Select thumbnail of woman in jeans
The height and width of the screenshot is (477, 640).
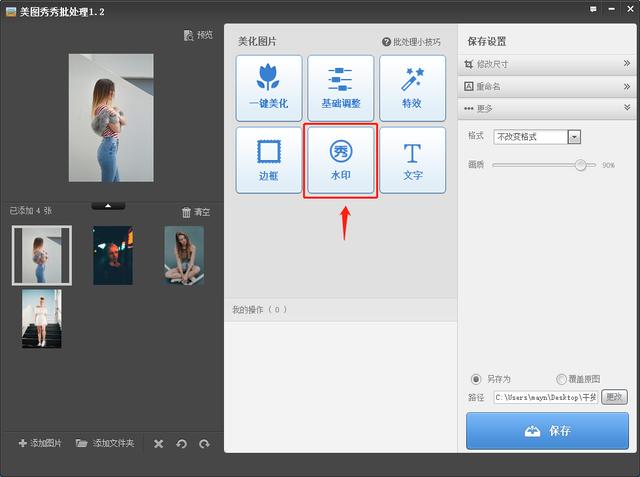tap(42, 255)
